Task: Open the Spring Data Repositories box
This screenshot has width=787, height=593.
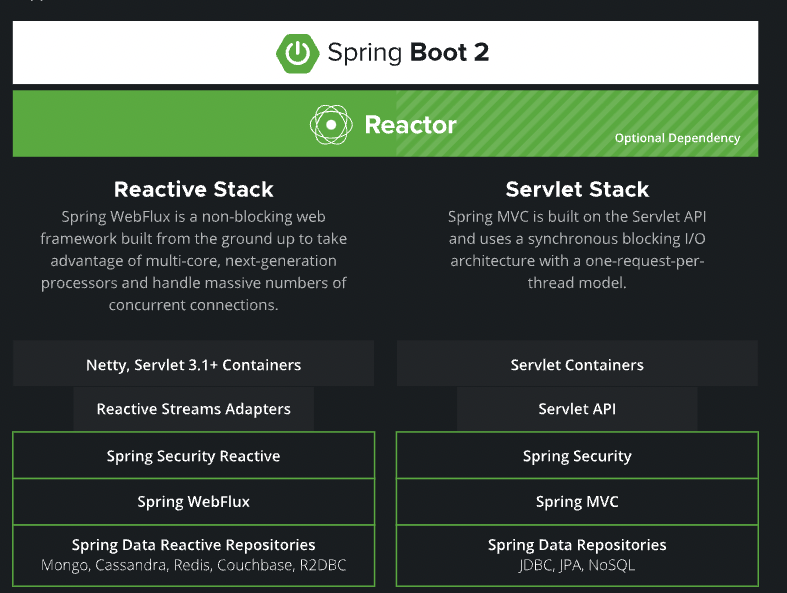Action: tap(577, 555)
